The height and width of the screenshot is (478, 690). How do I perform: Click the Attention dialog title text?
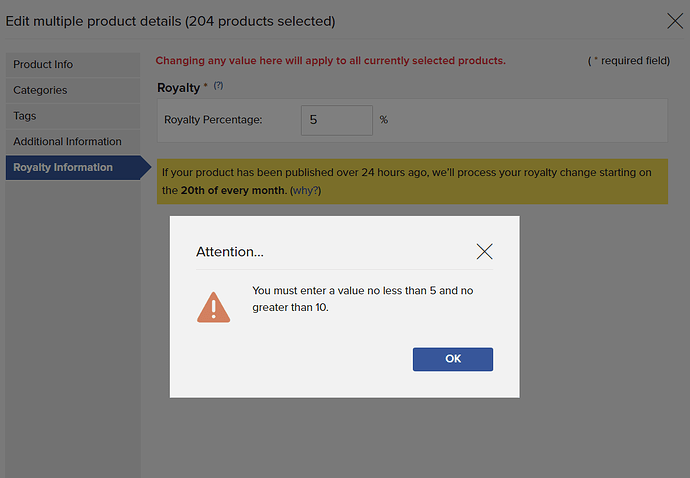[x=230, y=252]
